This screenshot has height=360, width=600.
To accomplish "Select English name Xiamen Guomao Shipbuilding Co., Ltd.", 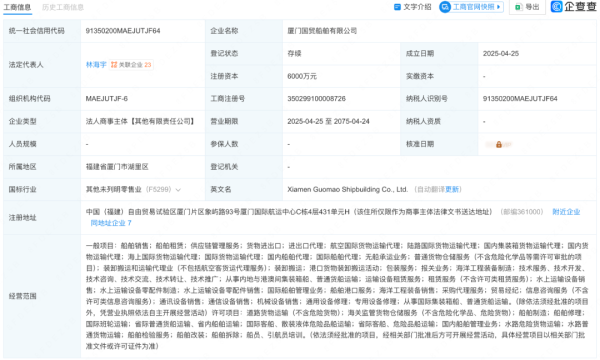I will [x=347, y=189].
